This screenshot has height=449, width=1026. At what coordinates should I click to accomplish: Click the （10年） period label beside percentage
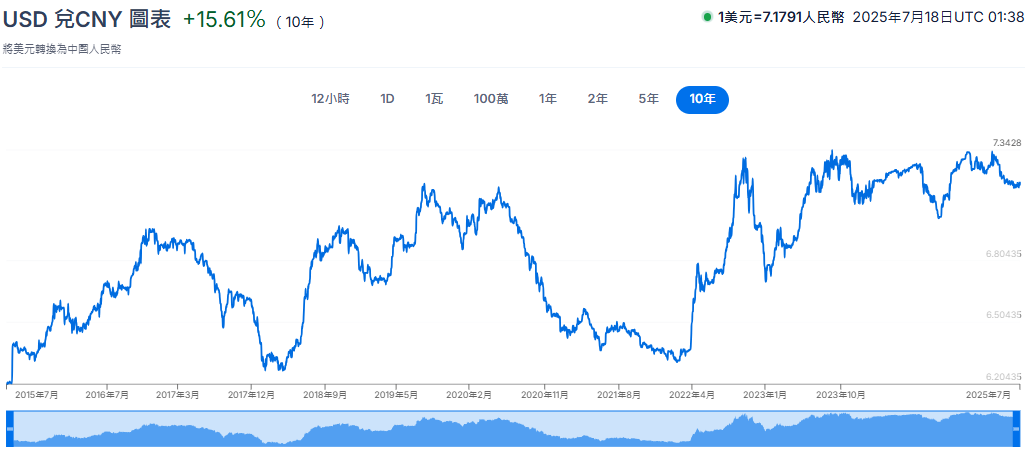tap(300, 22)
